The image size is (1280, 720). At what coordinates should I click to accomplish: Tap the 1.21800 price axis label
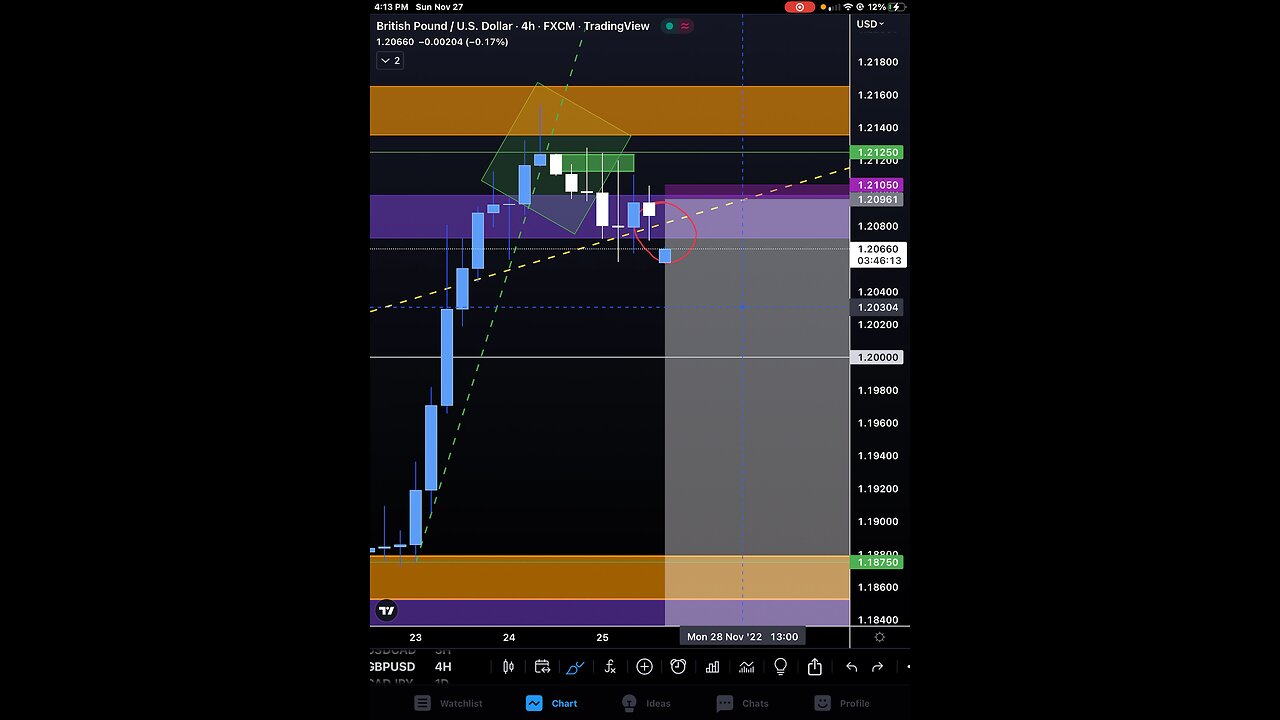click(x=878, y=62)
